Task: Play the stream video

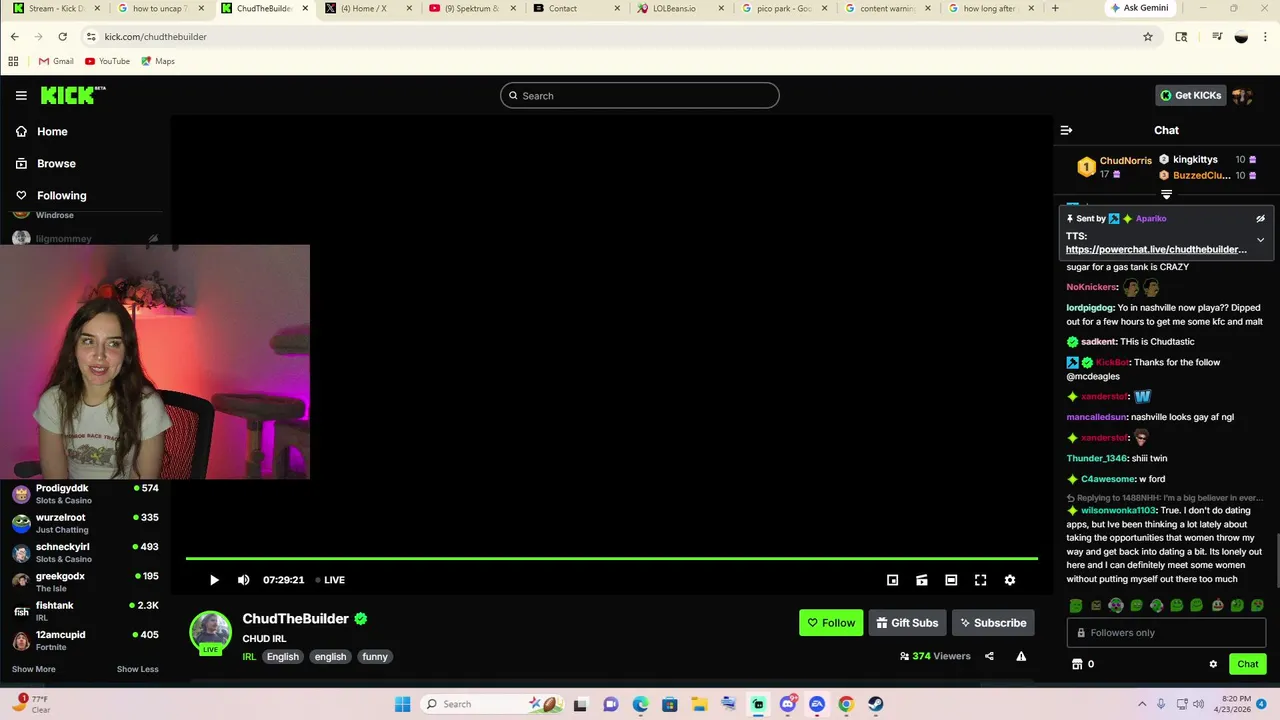Action: pyautogui.click(x=214, y=580)
